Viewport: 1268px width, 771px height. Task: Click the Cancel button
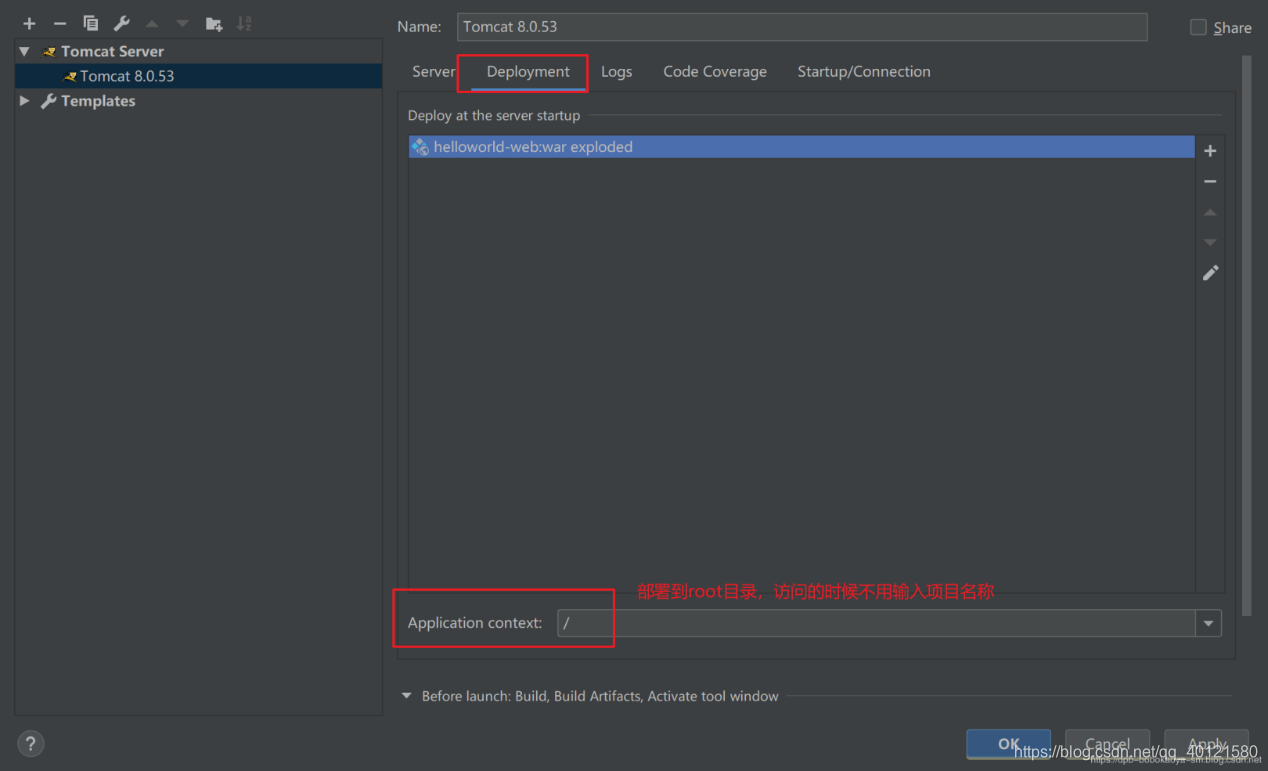click(x=1107, y=744)
